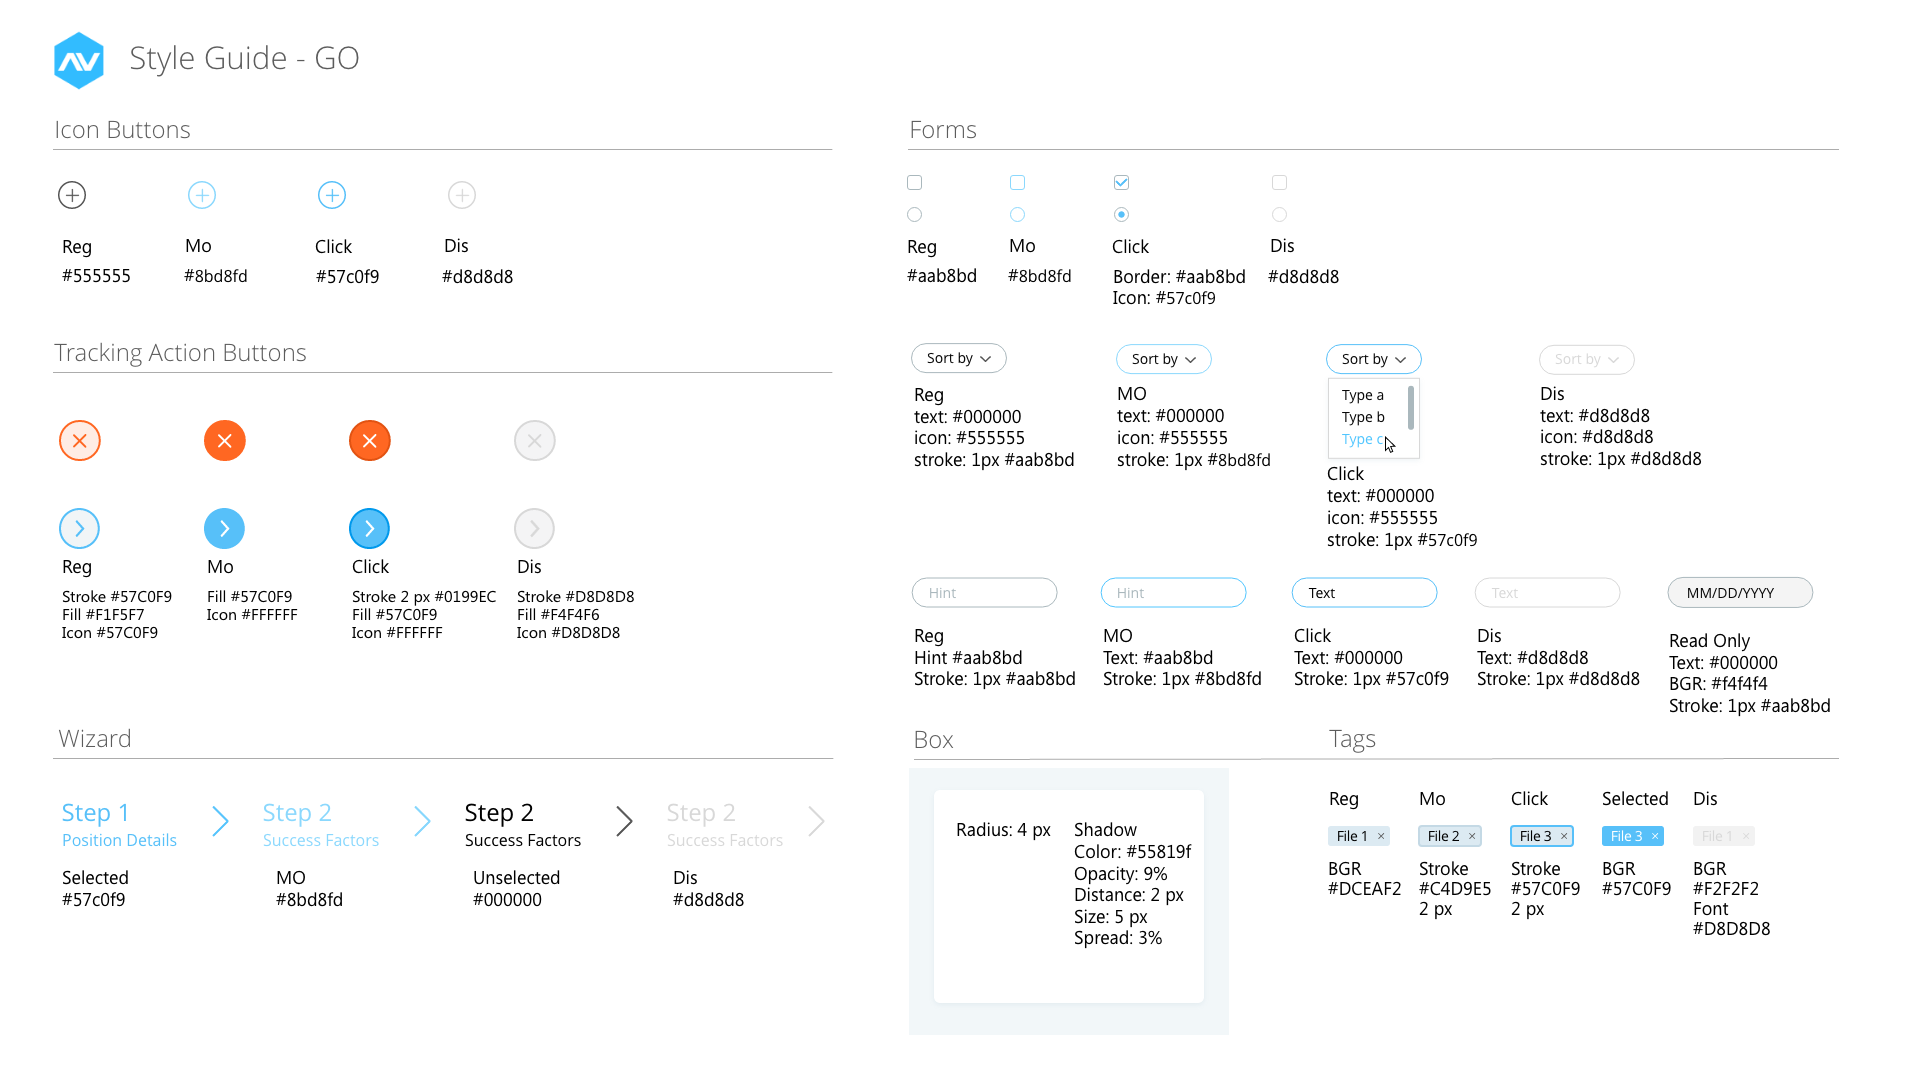
Task: Click the AV hexagon logo
Action: [x=79, y=61]
